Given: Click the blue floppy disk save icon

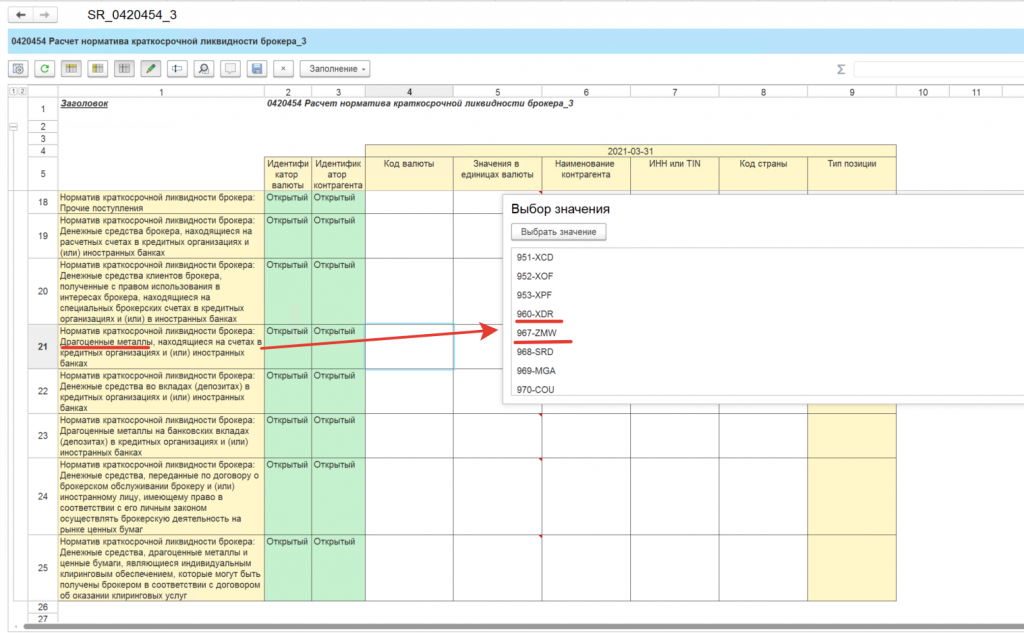Looking at the screenshot, I should (x=257, y=69).
